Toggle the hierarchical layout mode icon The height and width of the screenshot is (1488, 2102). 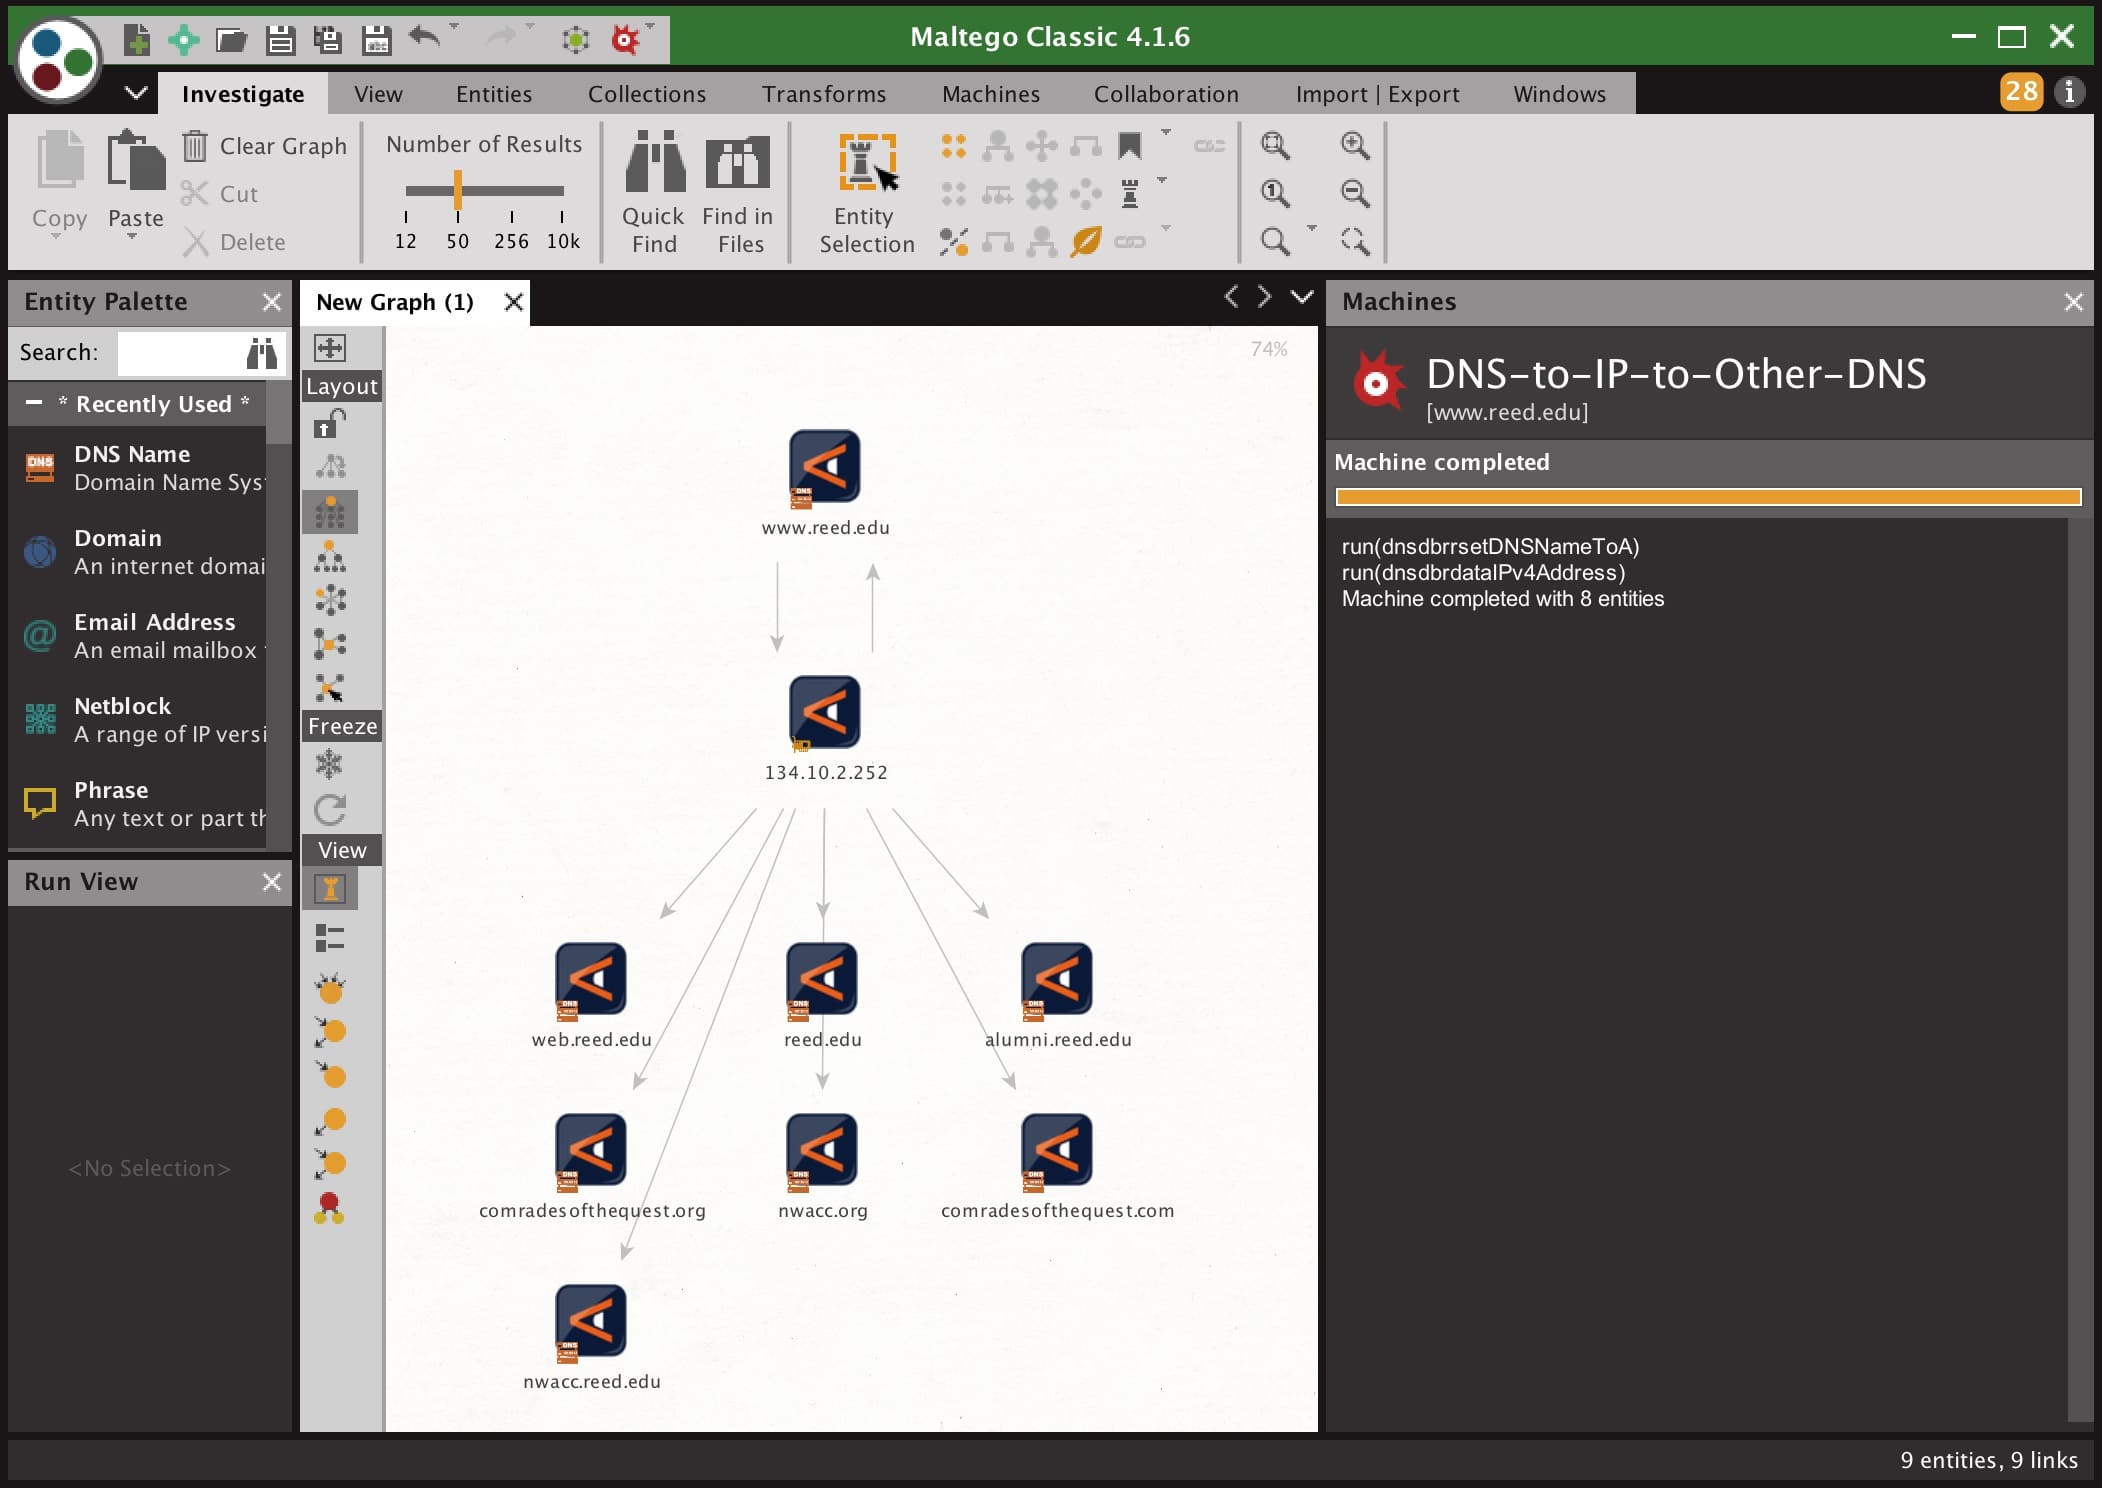[330, 557]
